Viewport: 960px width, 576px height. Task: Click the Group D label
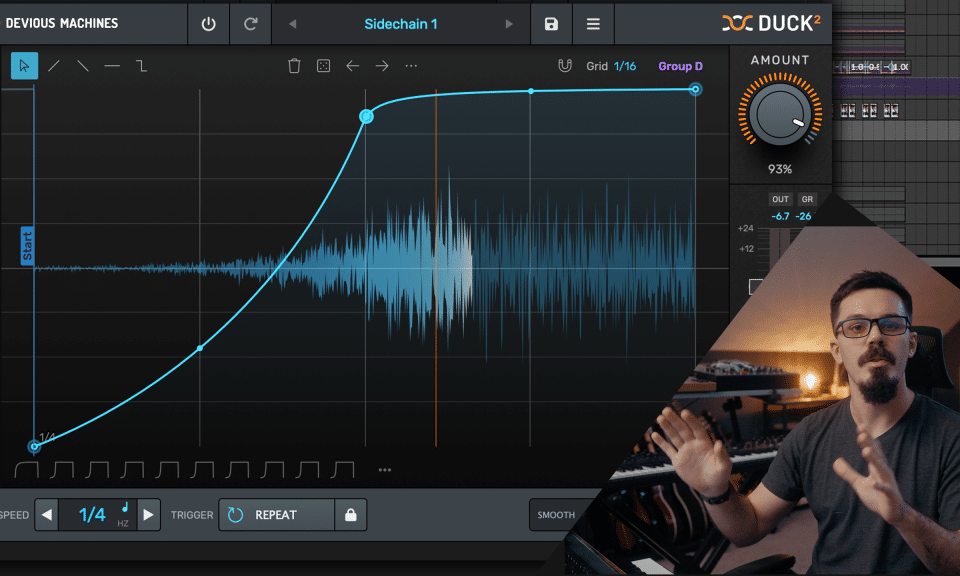click(x=680, y=66)
